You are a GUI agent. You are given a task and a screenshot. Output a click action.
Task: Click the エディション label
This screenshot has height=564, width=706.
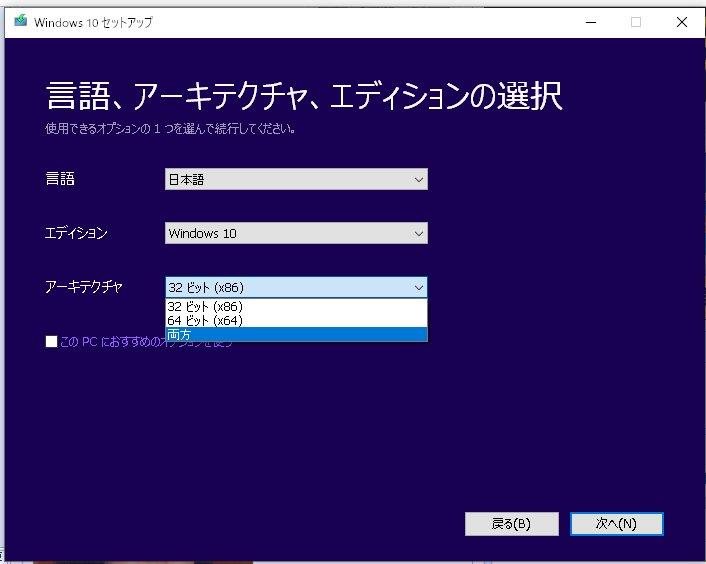coord(76,233)
